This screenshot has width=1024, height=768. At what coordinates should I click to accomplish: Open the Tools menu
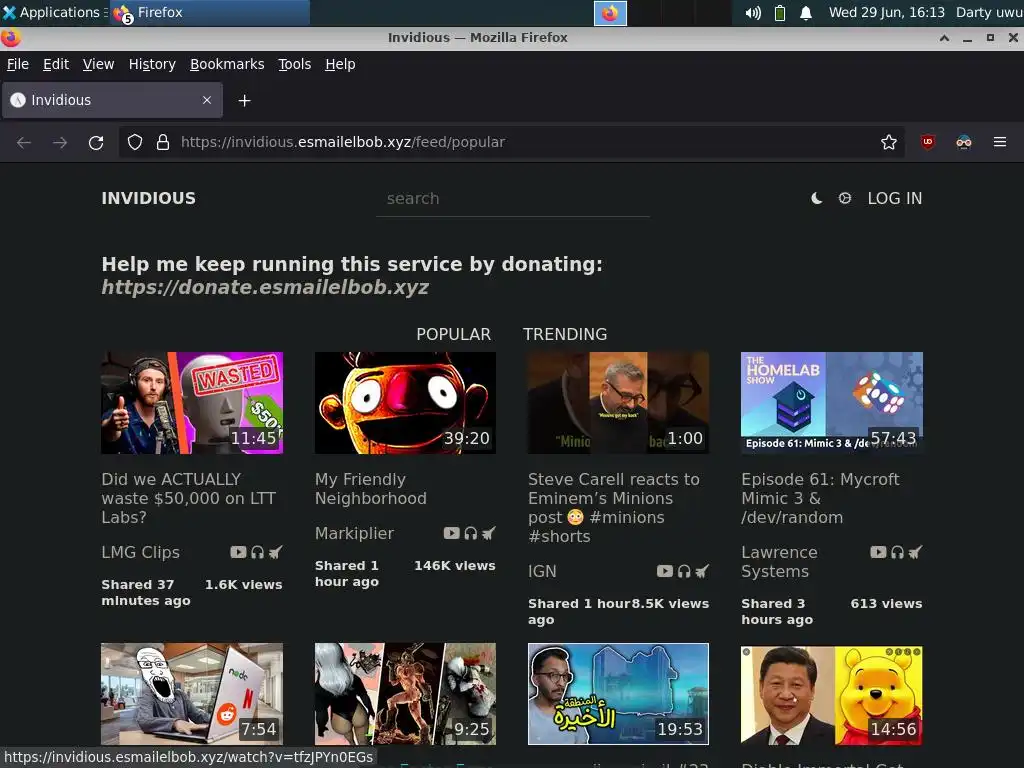tap(295, 64)
